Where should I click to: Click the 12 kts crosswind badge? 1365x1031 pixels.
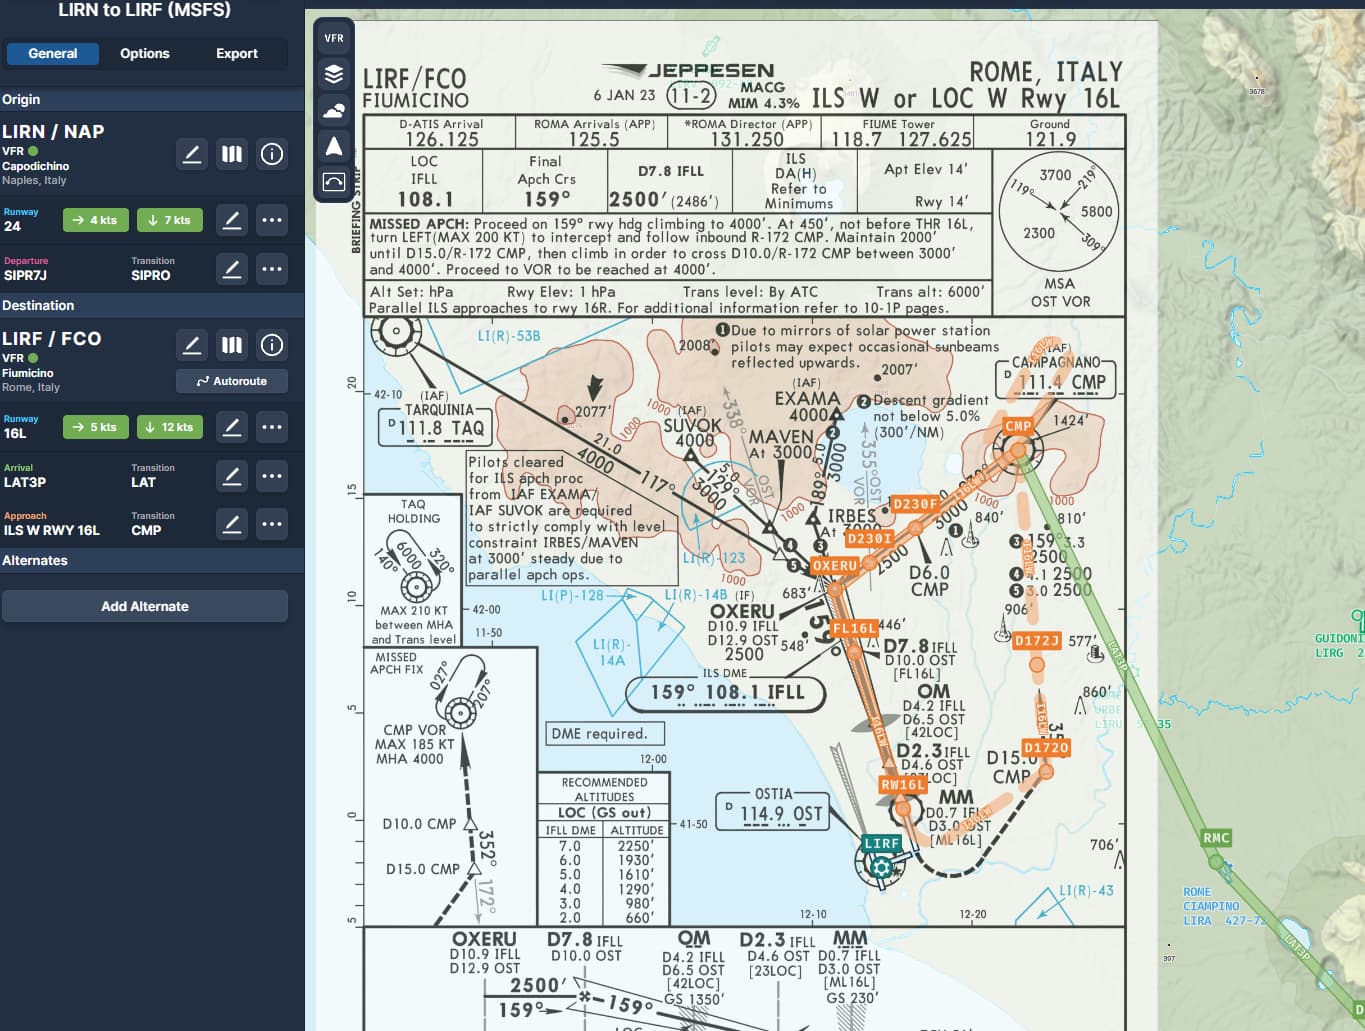click(170, 427)
